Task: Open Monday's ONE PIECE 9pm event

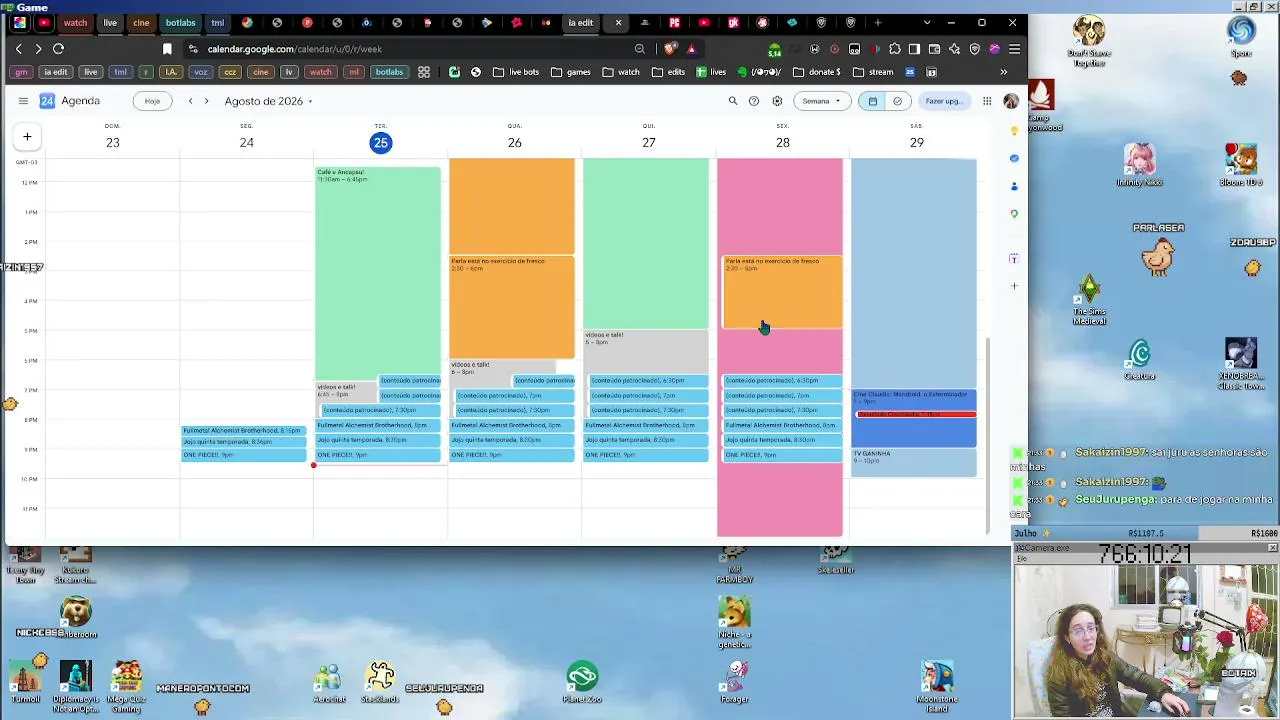Action: click(243, 455)
